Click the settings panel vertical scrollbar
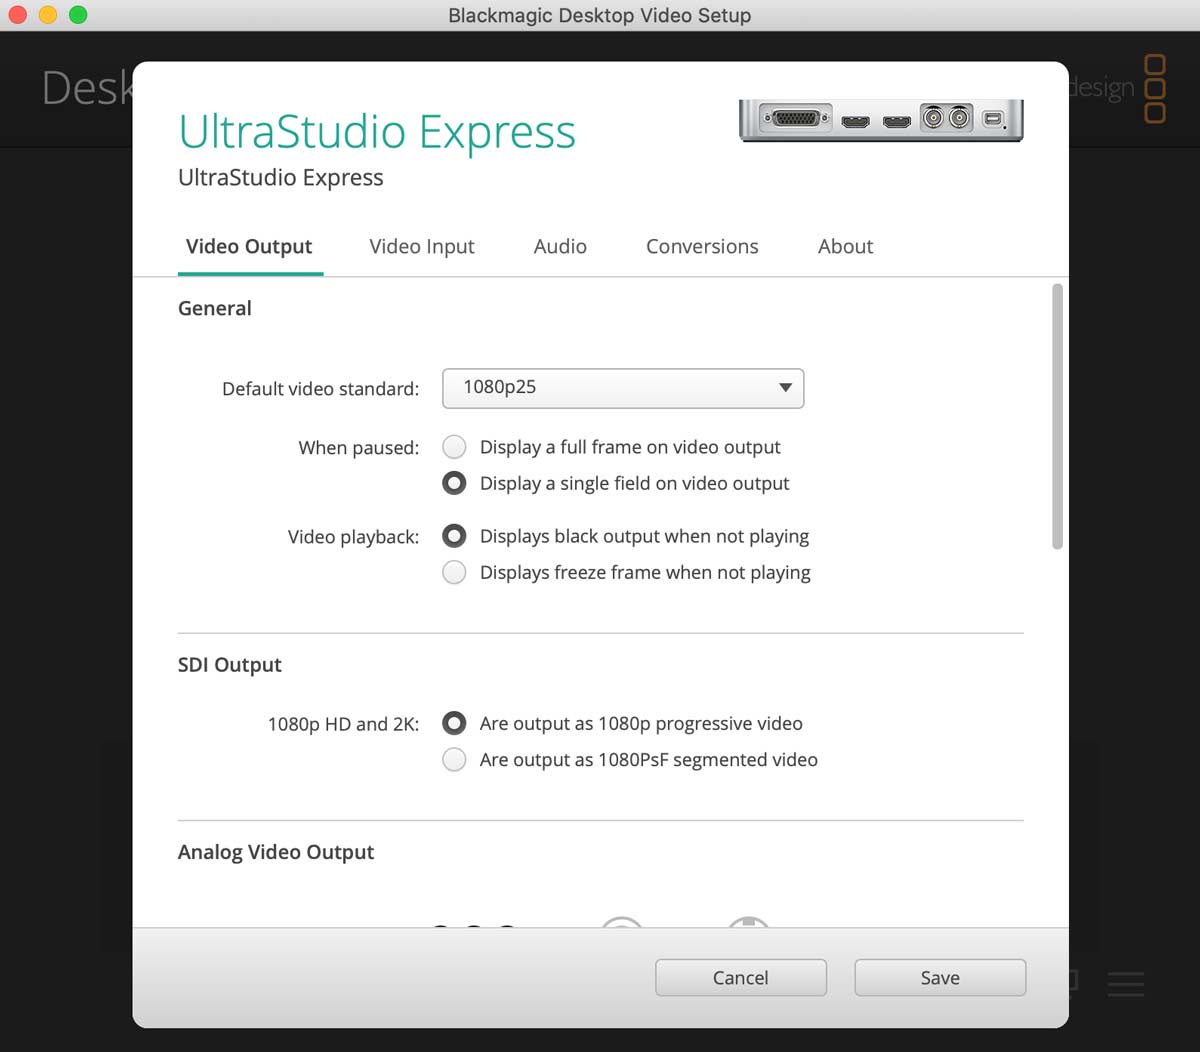Image resolution: width=1200 pixels, height=1052 pixels. (x=1057, y=416)
